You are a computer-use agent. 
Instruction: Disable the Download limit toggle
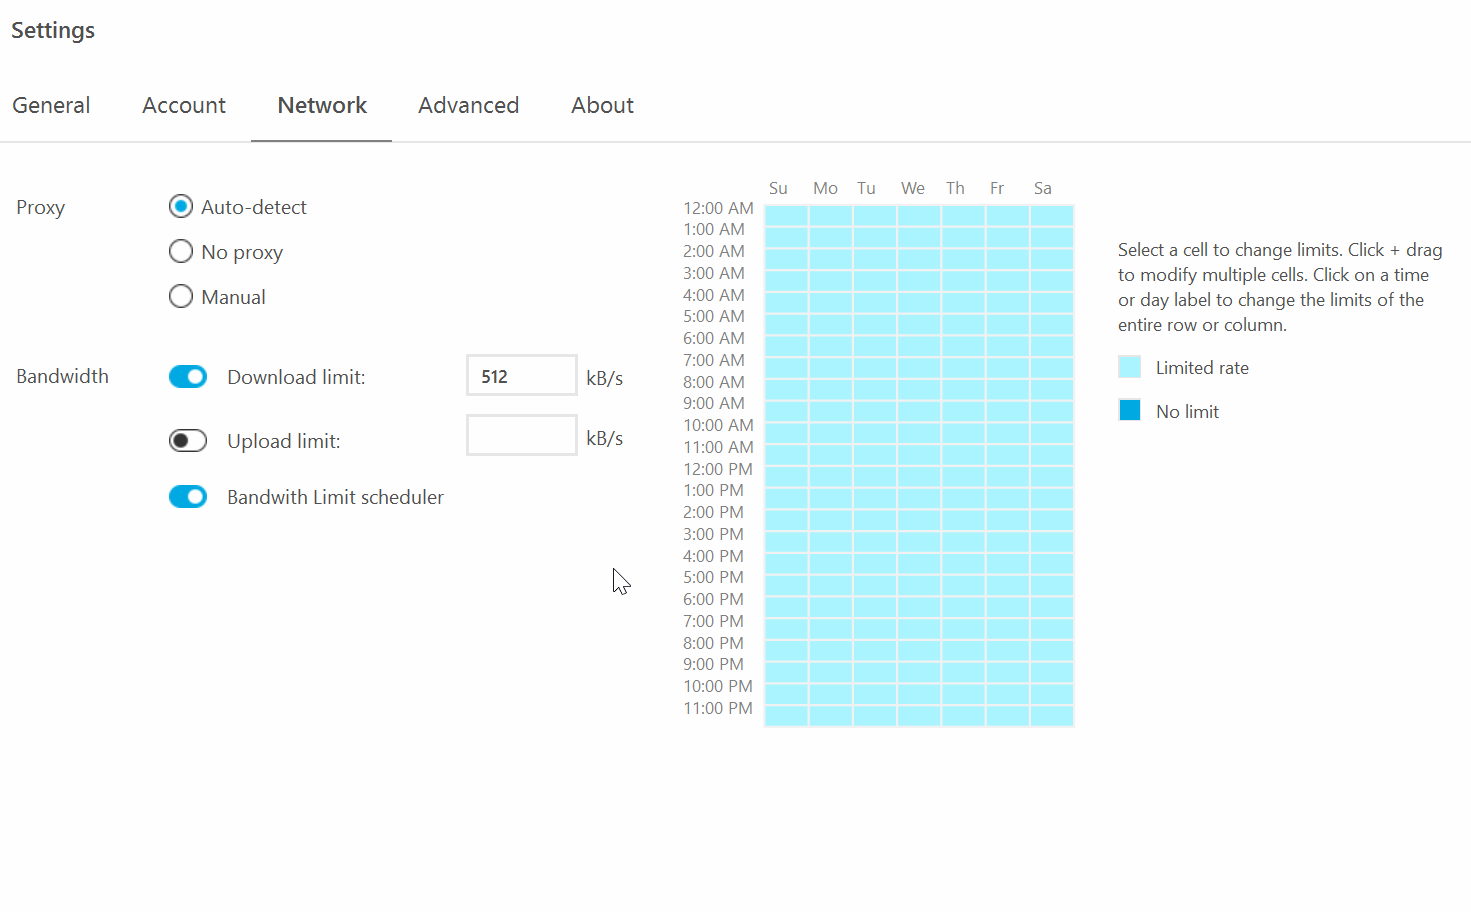coord(188,376)
